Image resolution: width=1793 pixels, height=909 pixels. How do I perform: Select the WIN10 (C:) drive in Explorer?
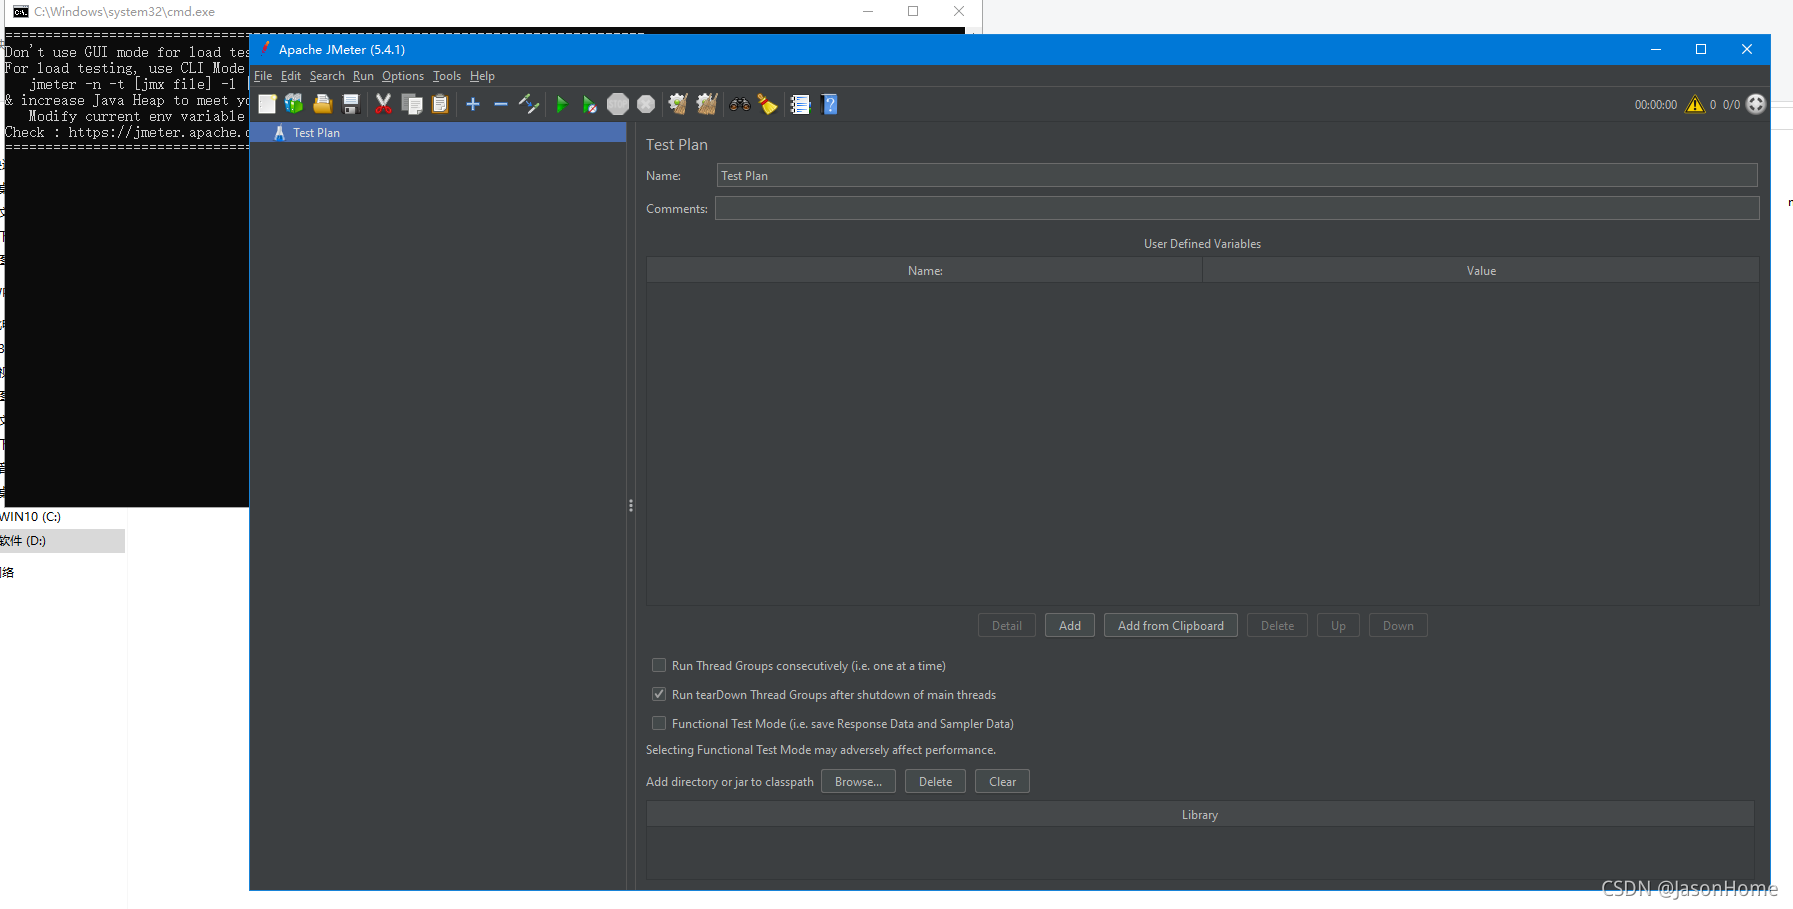point(31,517)
